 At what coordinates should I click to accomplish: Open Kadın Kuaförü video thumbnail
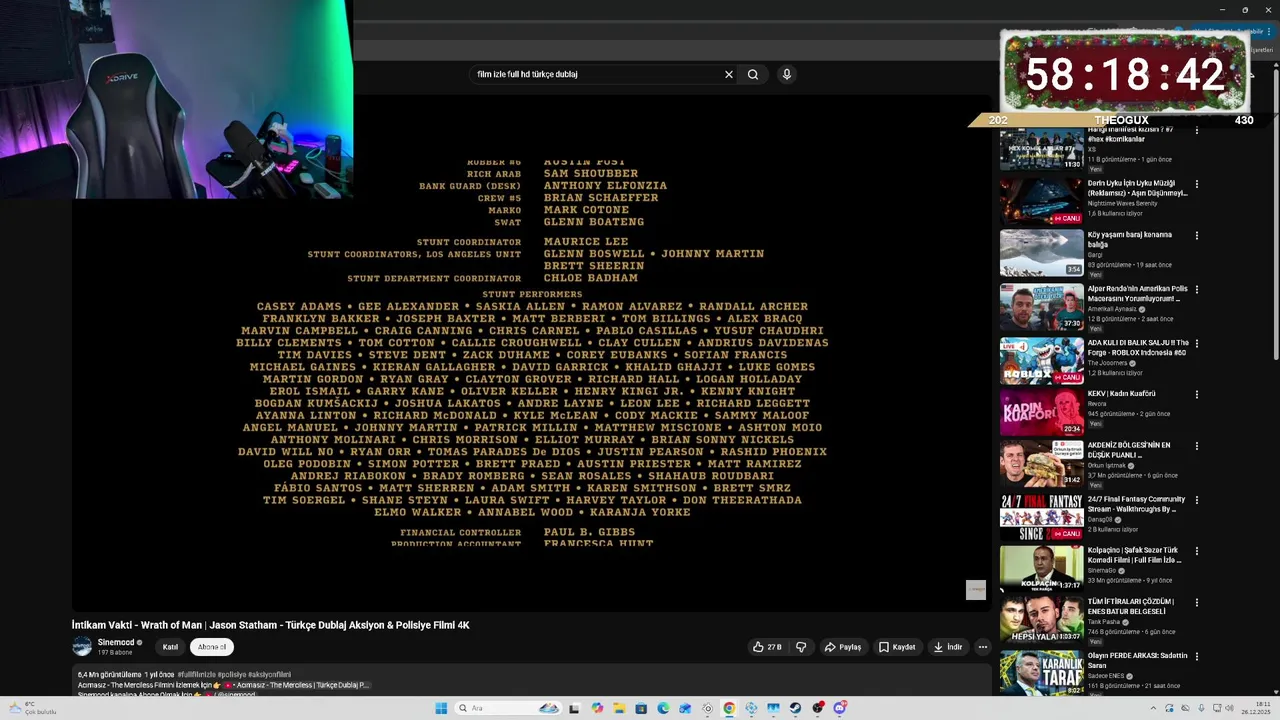coord(1041,412)
